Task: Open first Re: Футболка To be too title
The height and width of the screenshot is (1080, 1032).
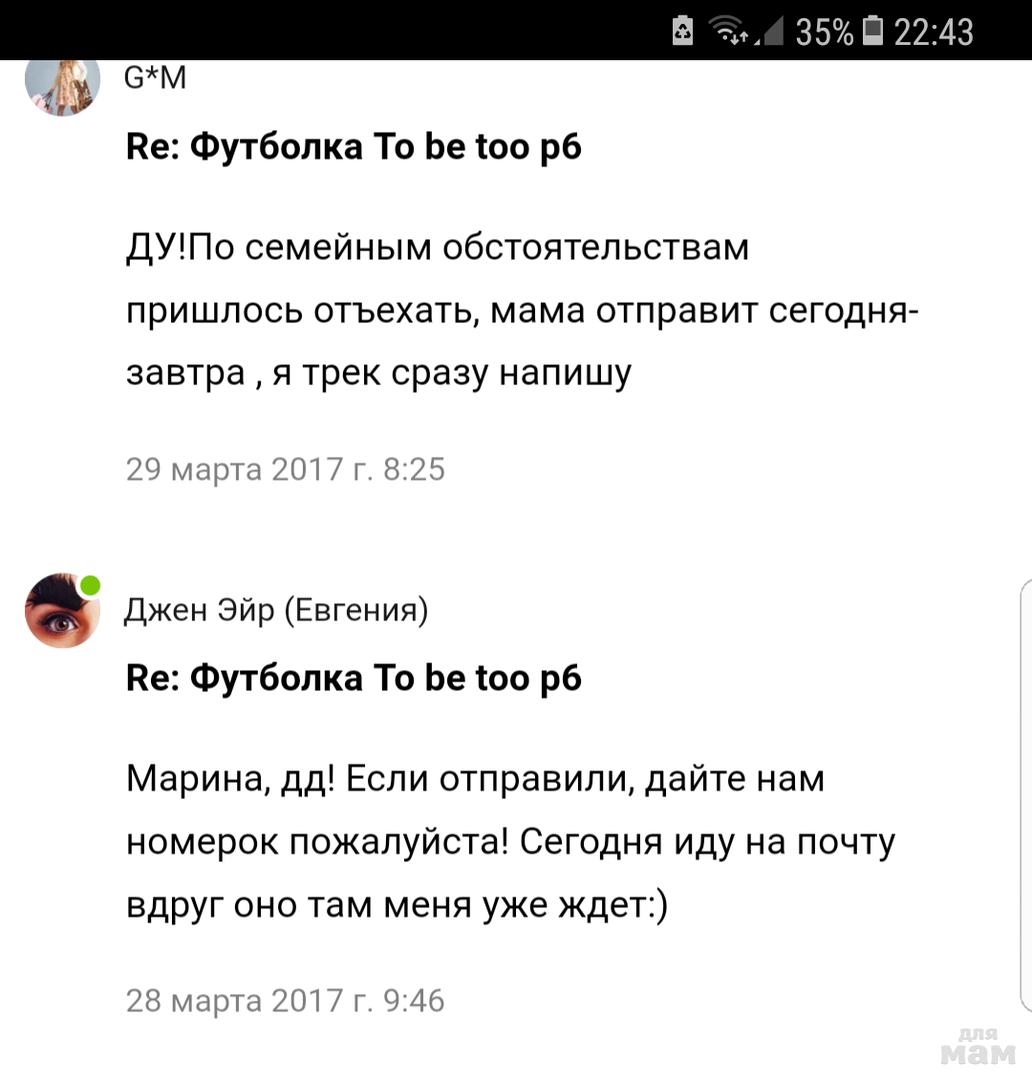Action: click(353, 147)
